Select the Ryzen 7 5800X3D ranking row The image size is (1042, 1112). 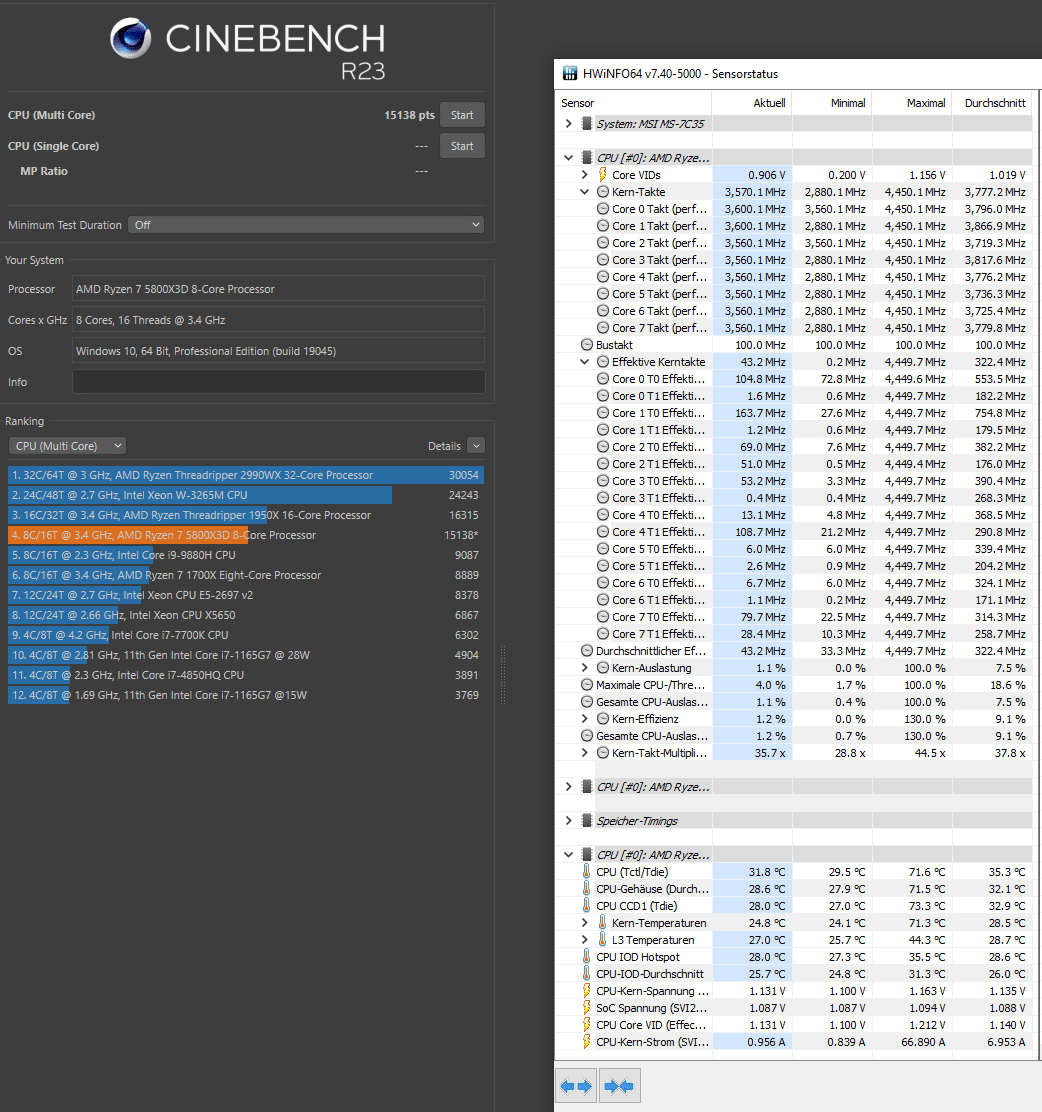point(246,535)
